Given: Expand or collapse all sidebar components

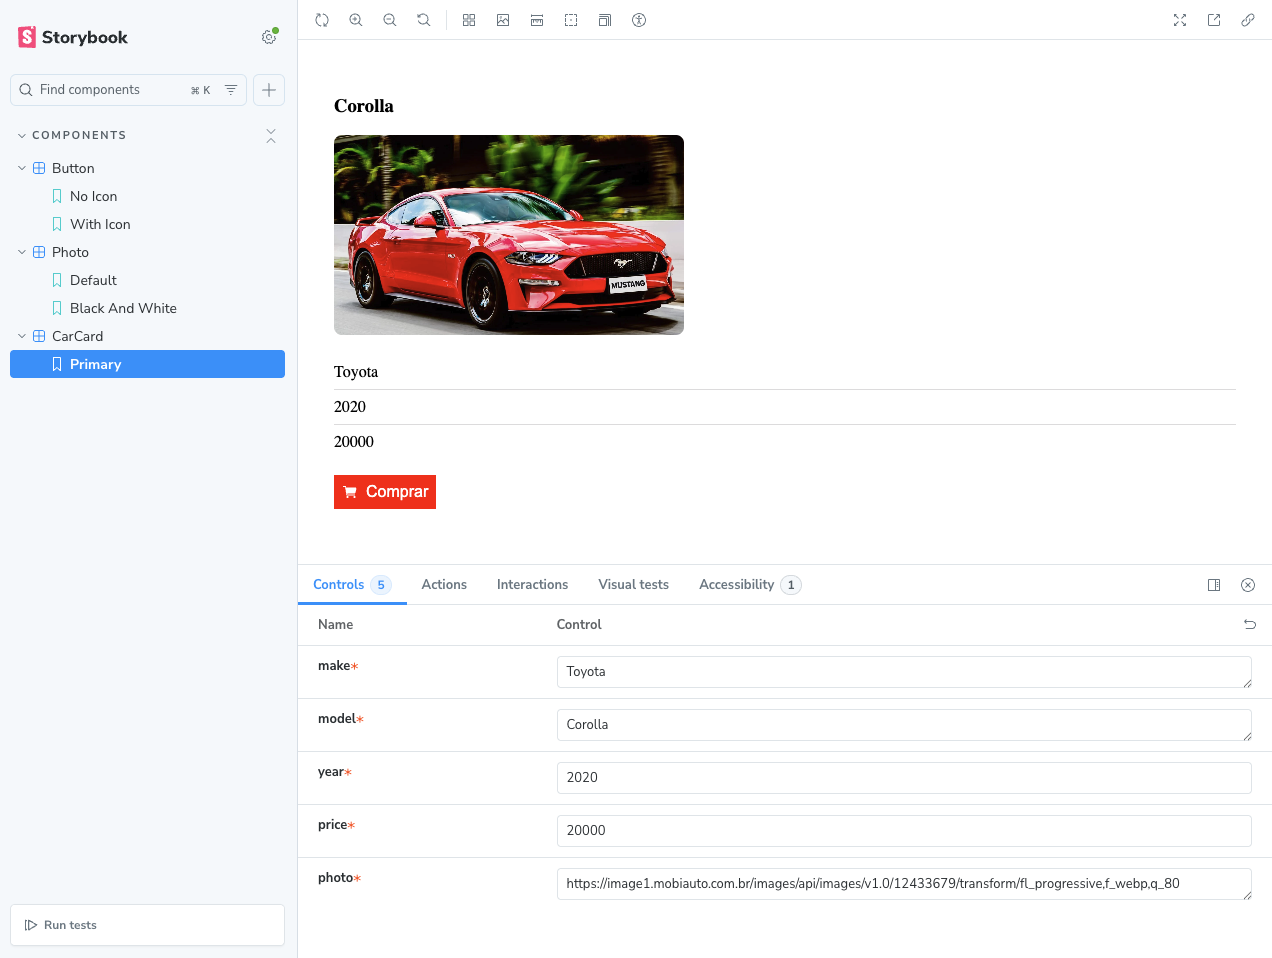Looking at the screenshot, I should (271, 136).
